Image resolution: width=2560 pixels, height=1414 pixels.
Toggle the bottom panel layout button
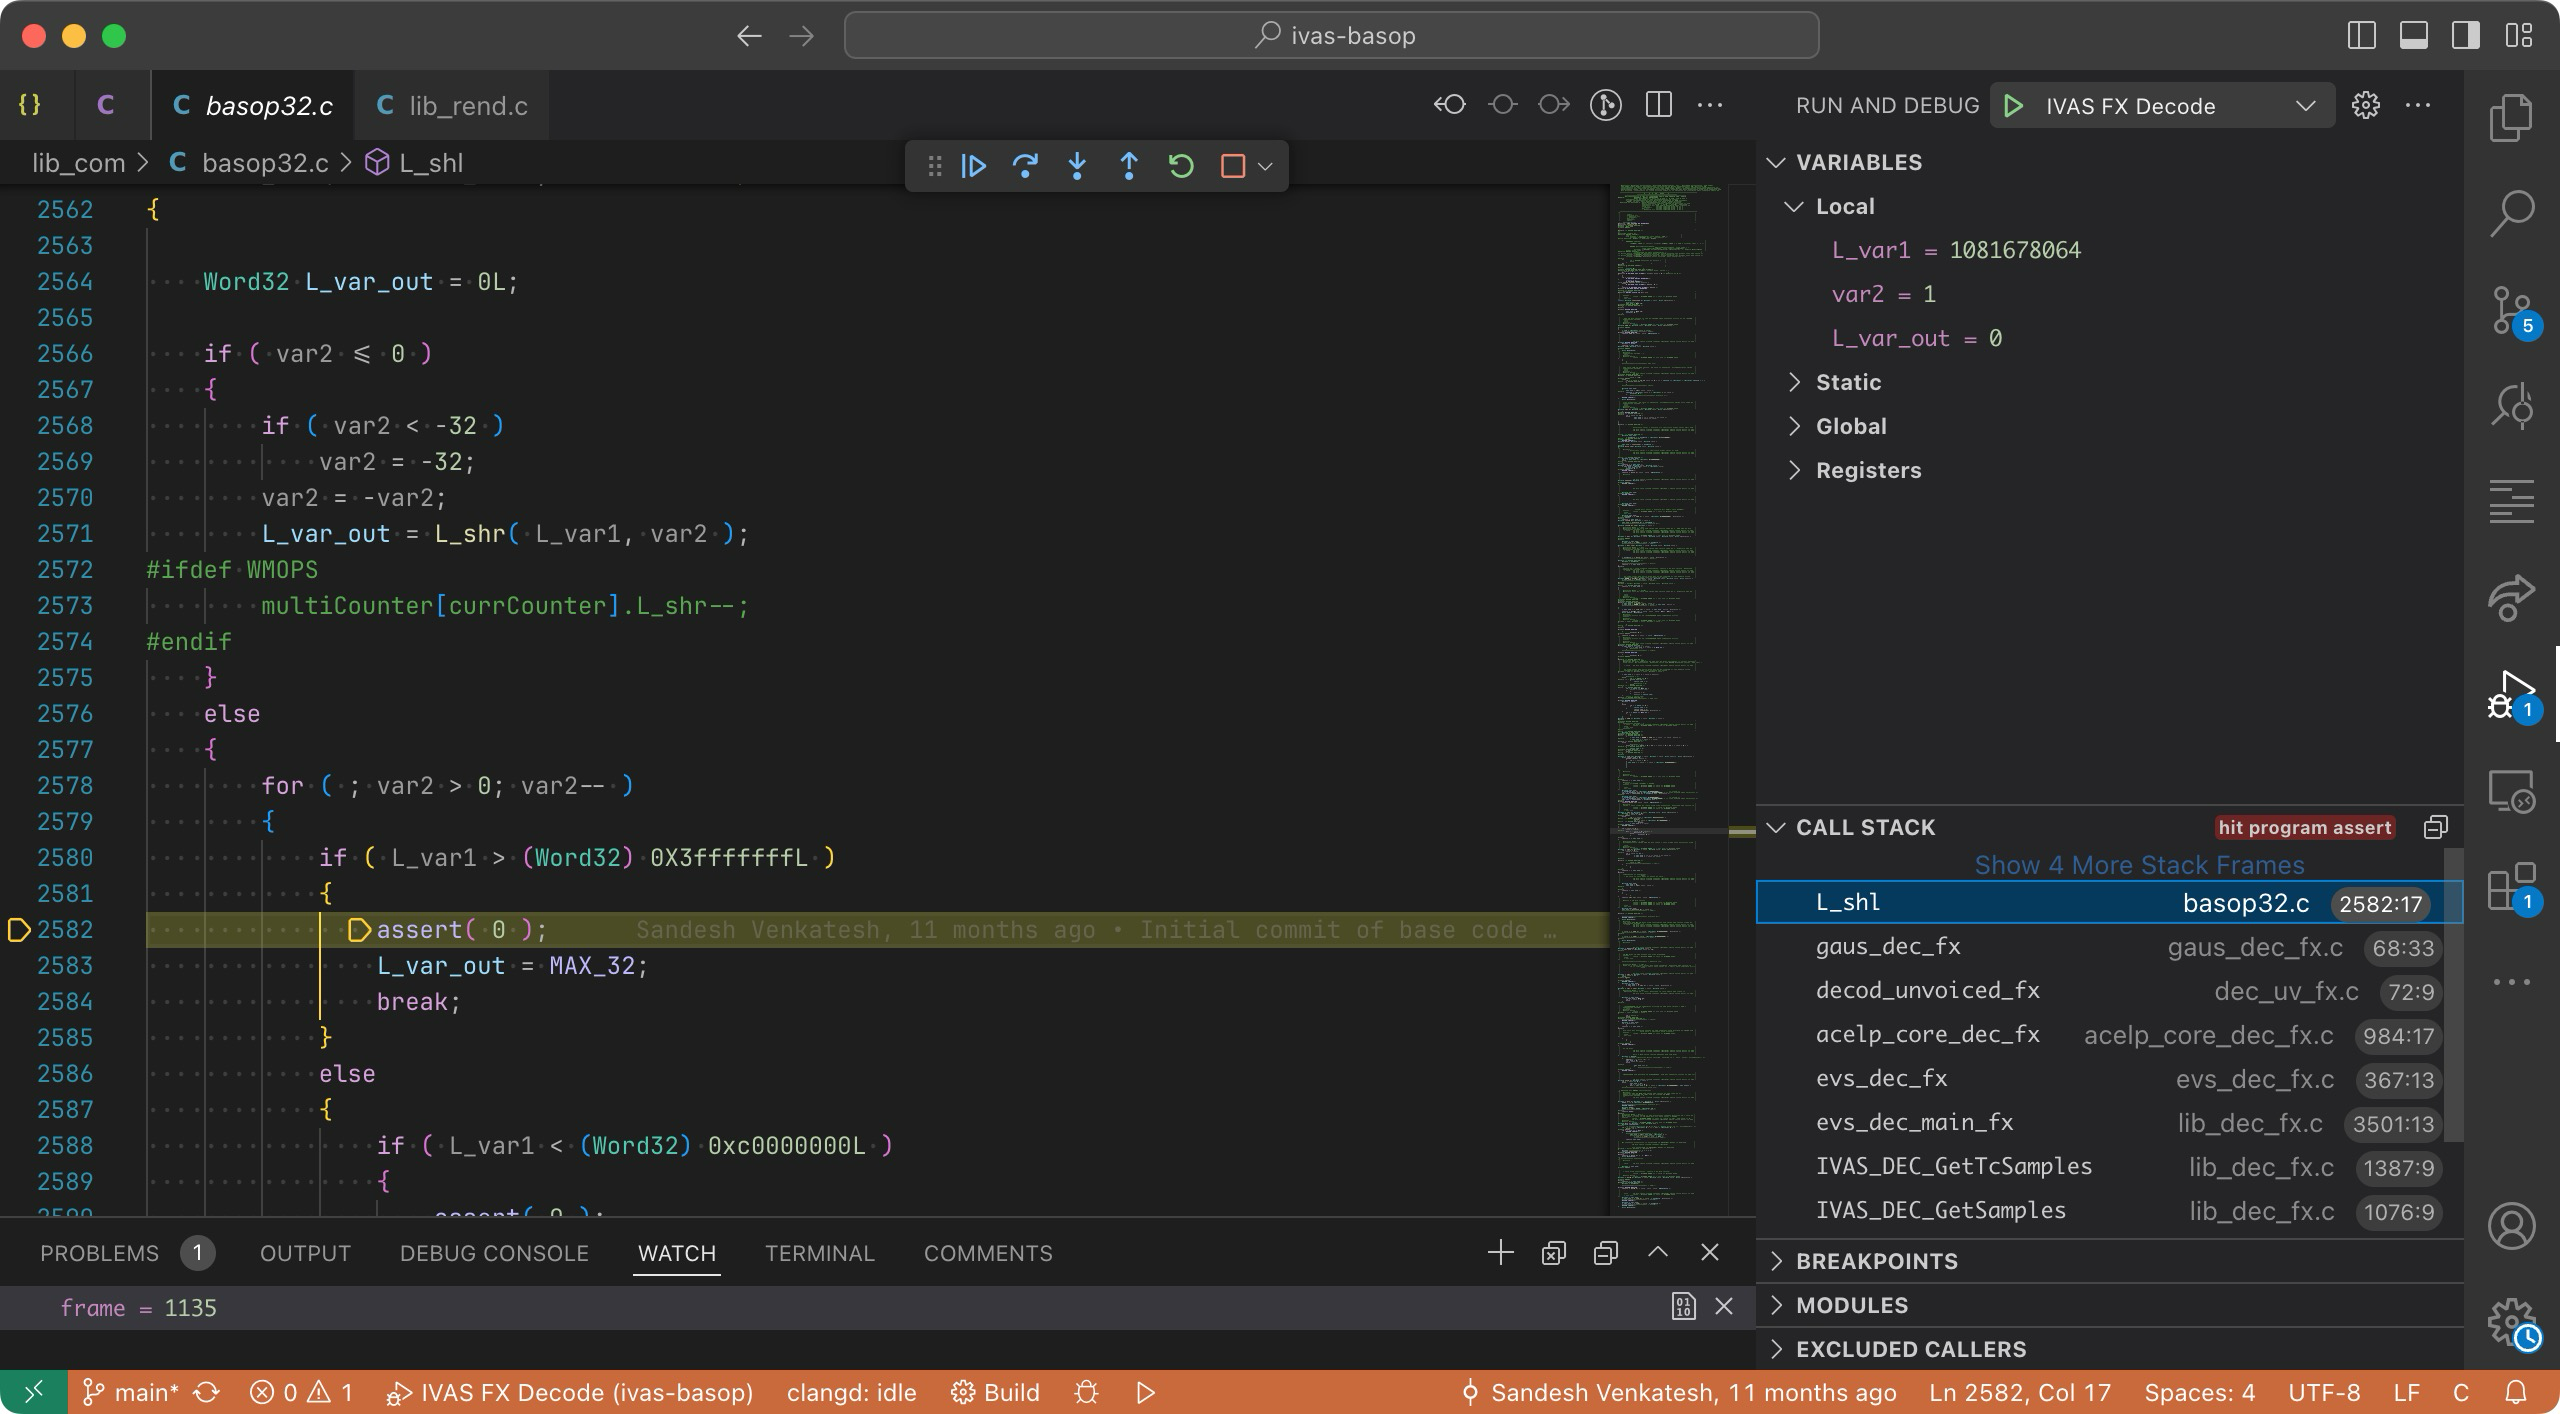pos(2413,36)
